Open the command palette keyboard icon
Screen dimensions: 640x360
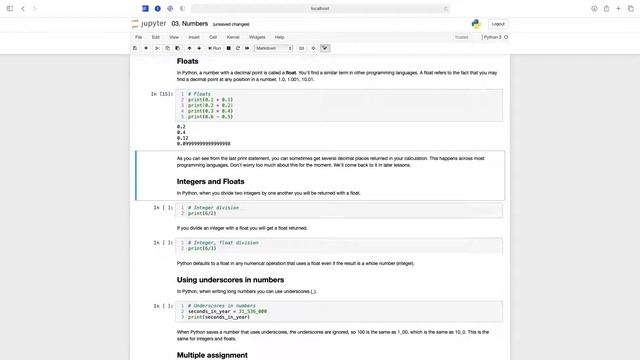coord(301,48)
